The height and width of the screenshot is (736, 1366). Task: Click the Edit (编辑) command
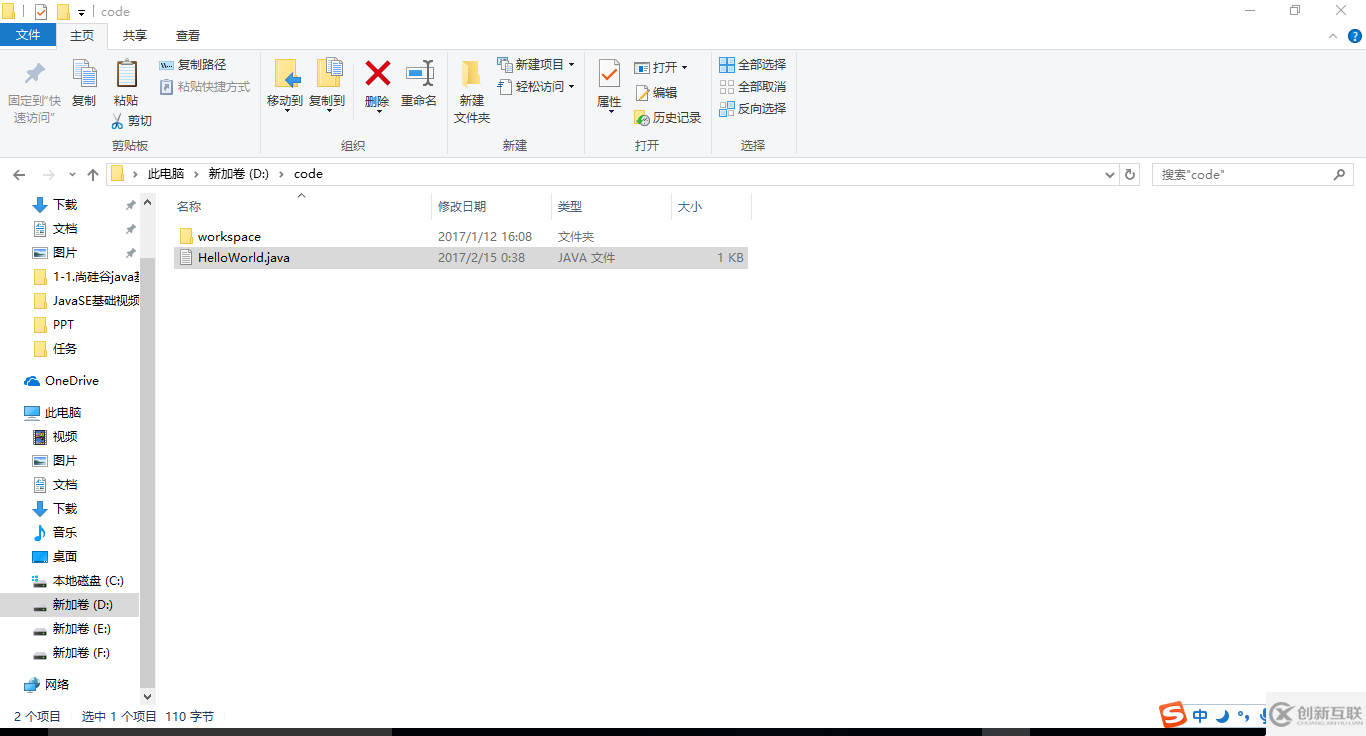[656, 92]
